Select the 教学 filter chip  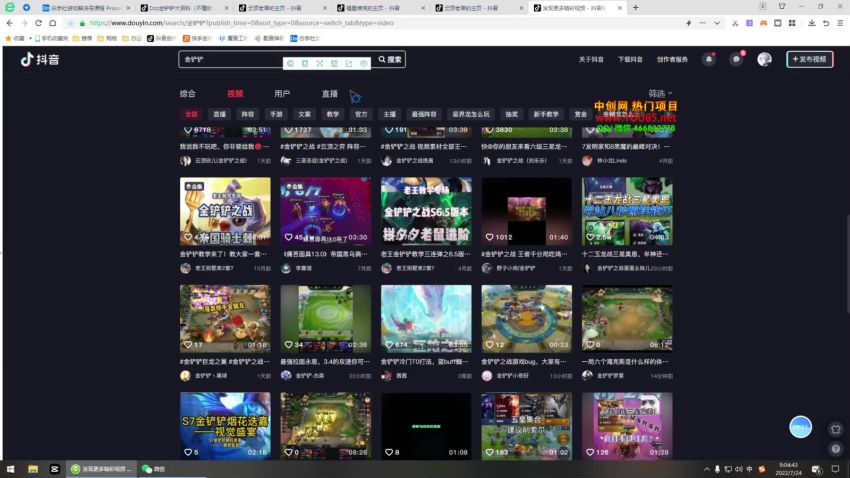pyautogui.click(x=333, y=114)
